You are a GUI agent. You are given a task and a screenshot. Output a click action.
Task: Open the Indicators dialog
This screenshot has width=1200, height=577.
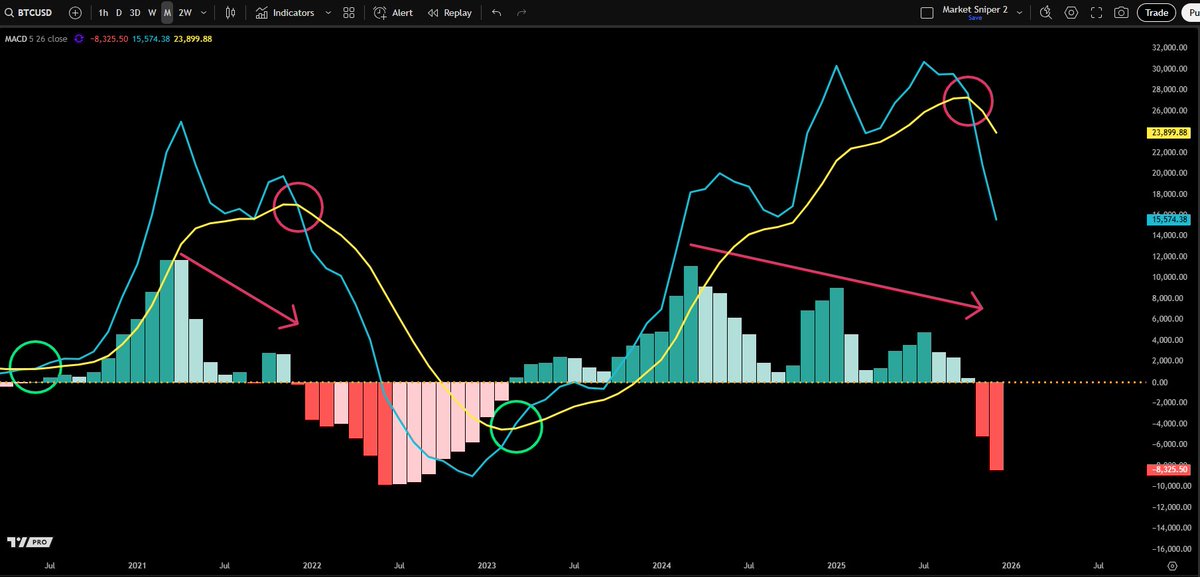pyautogui.click(x=285, y=13)
